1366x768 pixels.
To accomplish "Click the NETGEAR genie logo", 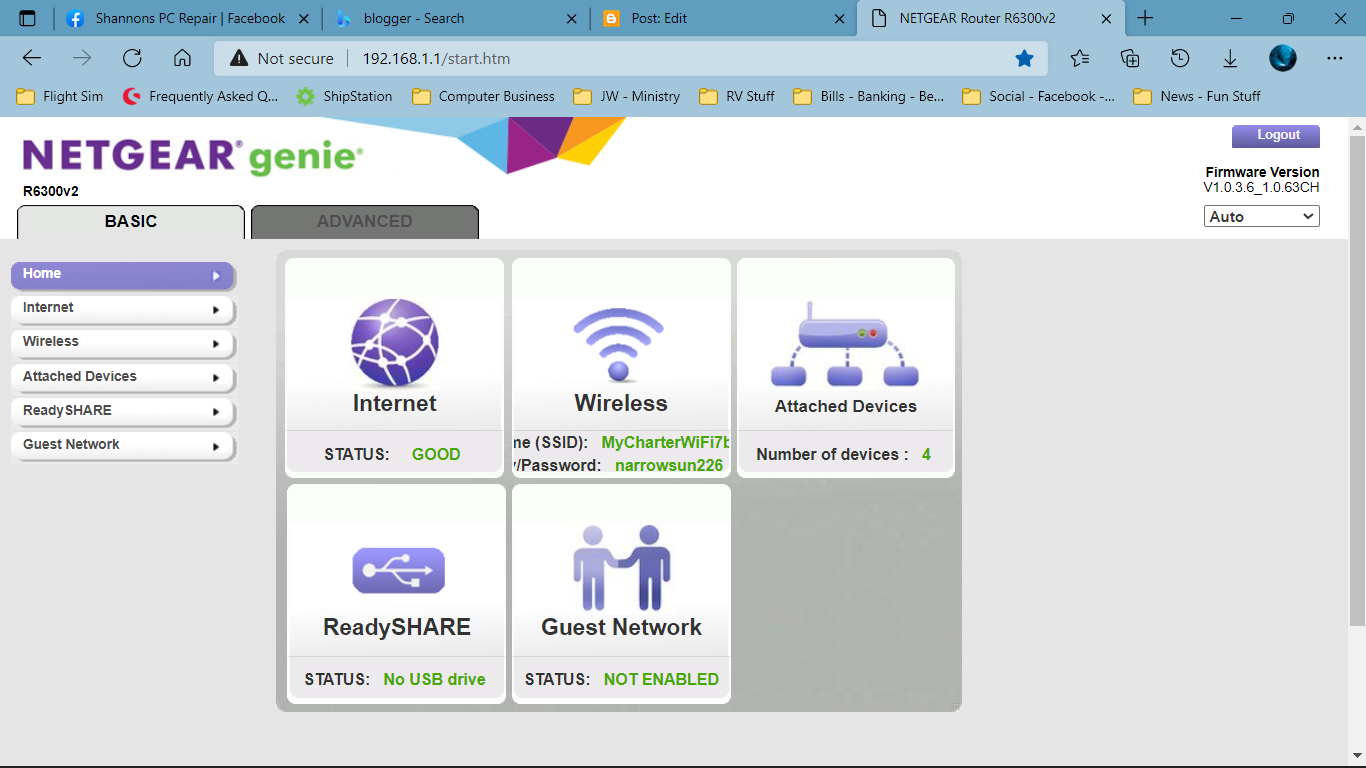I will point(192,158).
